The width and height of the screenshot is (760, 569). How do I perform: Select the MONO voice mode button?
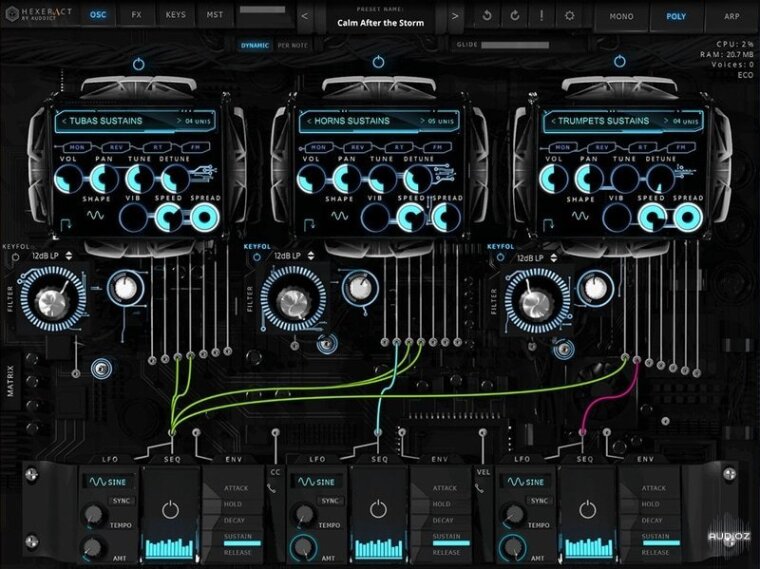620,16
